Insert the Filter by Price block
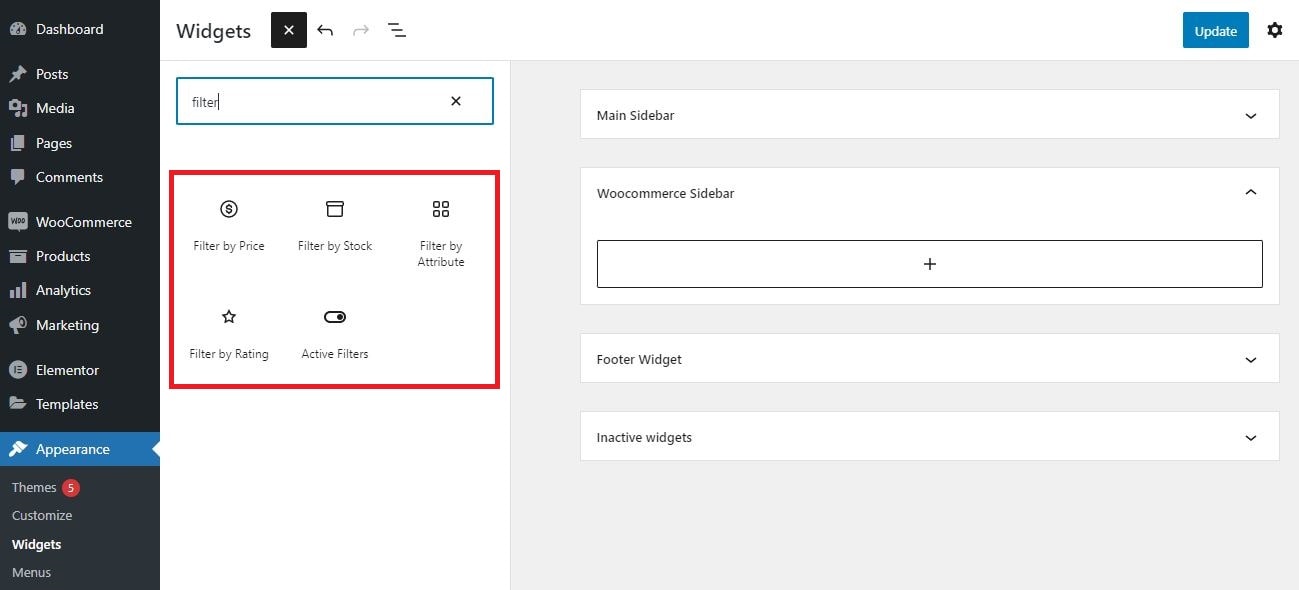Image resolution: width=1299 pixels, height=590 pixels. tap(229, 225)
